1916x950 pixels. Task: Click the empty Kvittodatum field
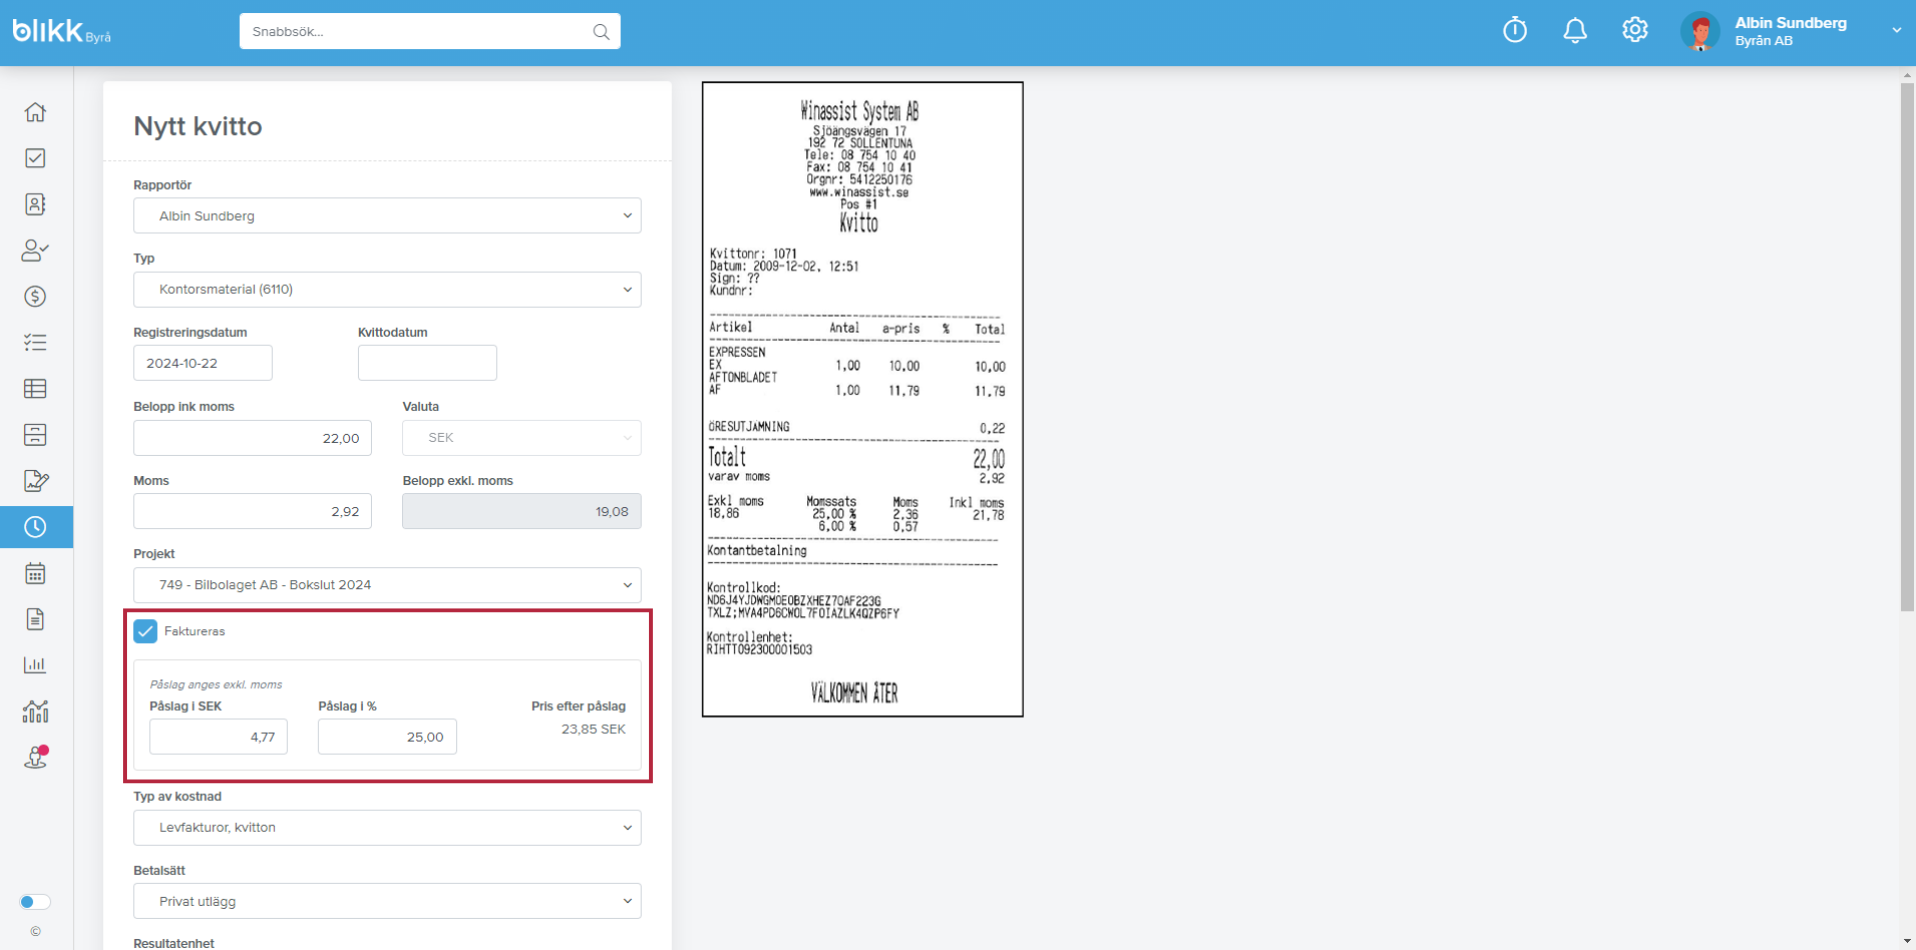(427, 363)
